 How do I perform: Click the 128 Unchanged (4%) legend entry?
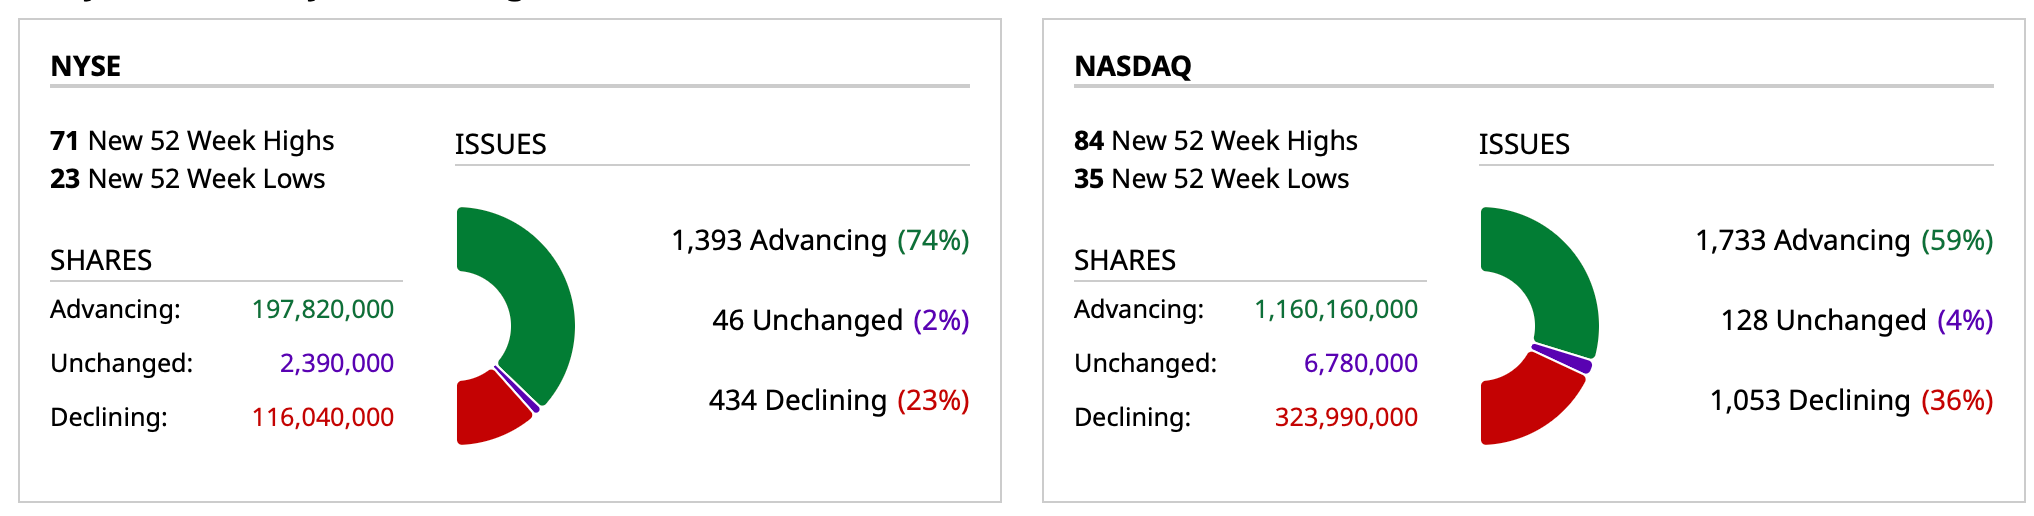1857,320
